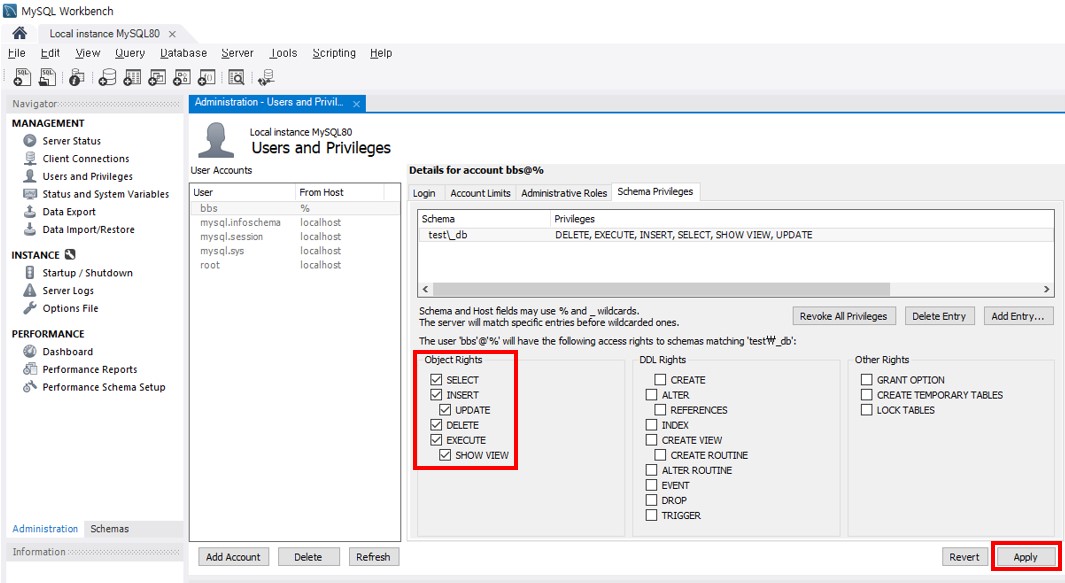
Task: Go to the home screen icon
Action: (20, 33)
